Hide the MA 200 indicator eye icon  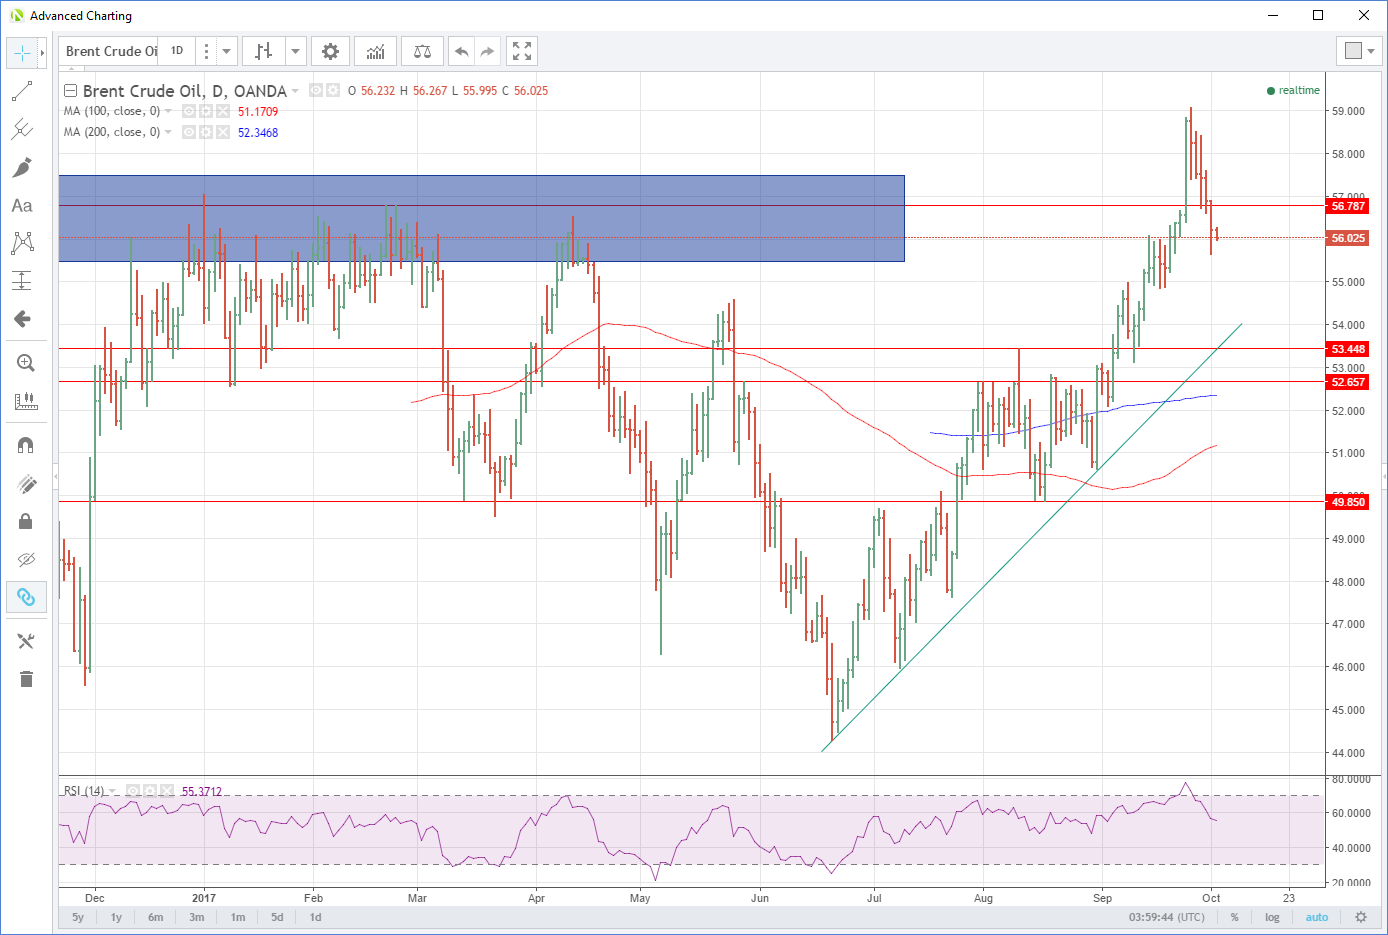(188, 132)
